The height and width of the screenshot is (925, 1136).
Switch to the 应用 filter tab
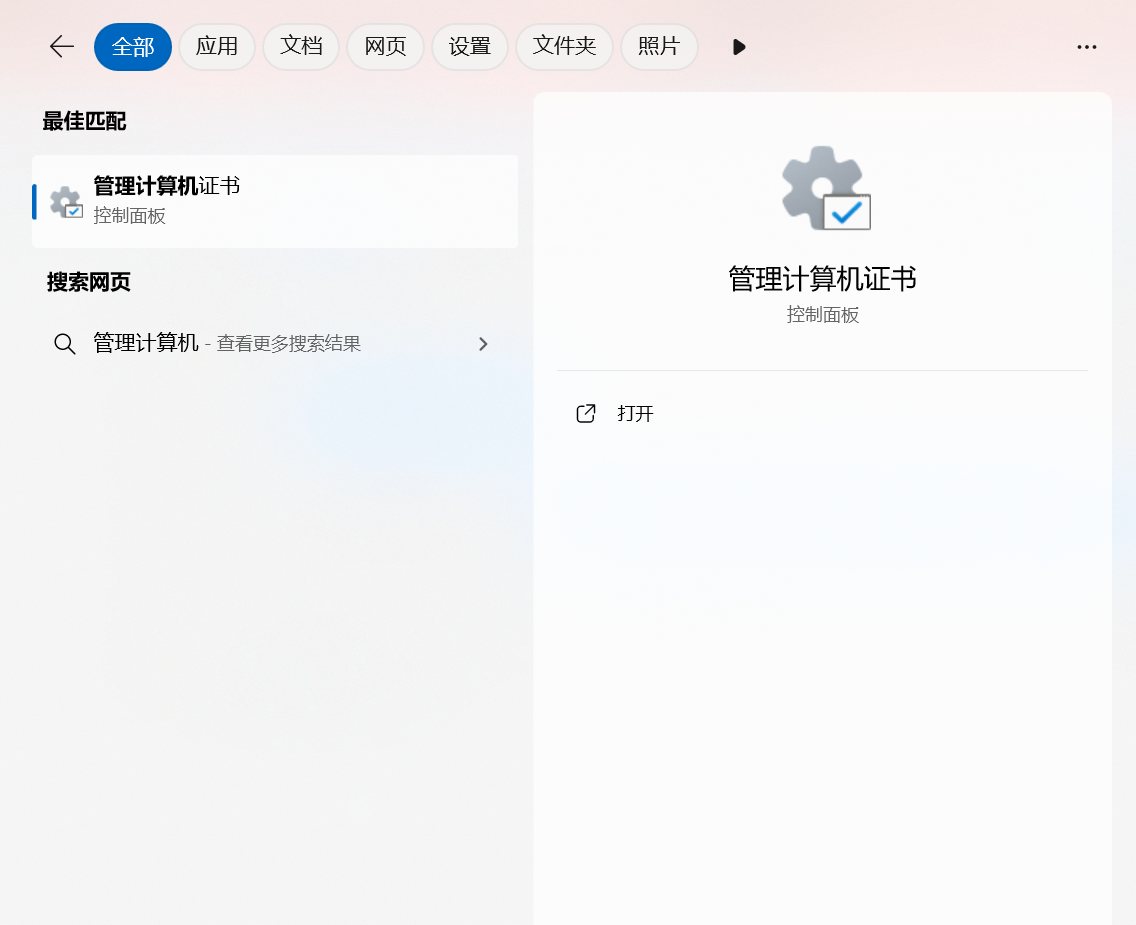tap(217, 47)
